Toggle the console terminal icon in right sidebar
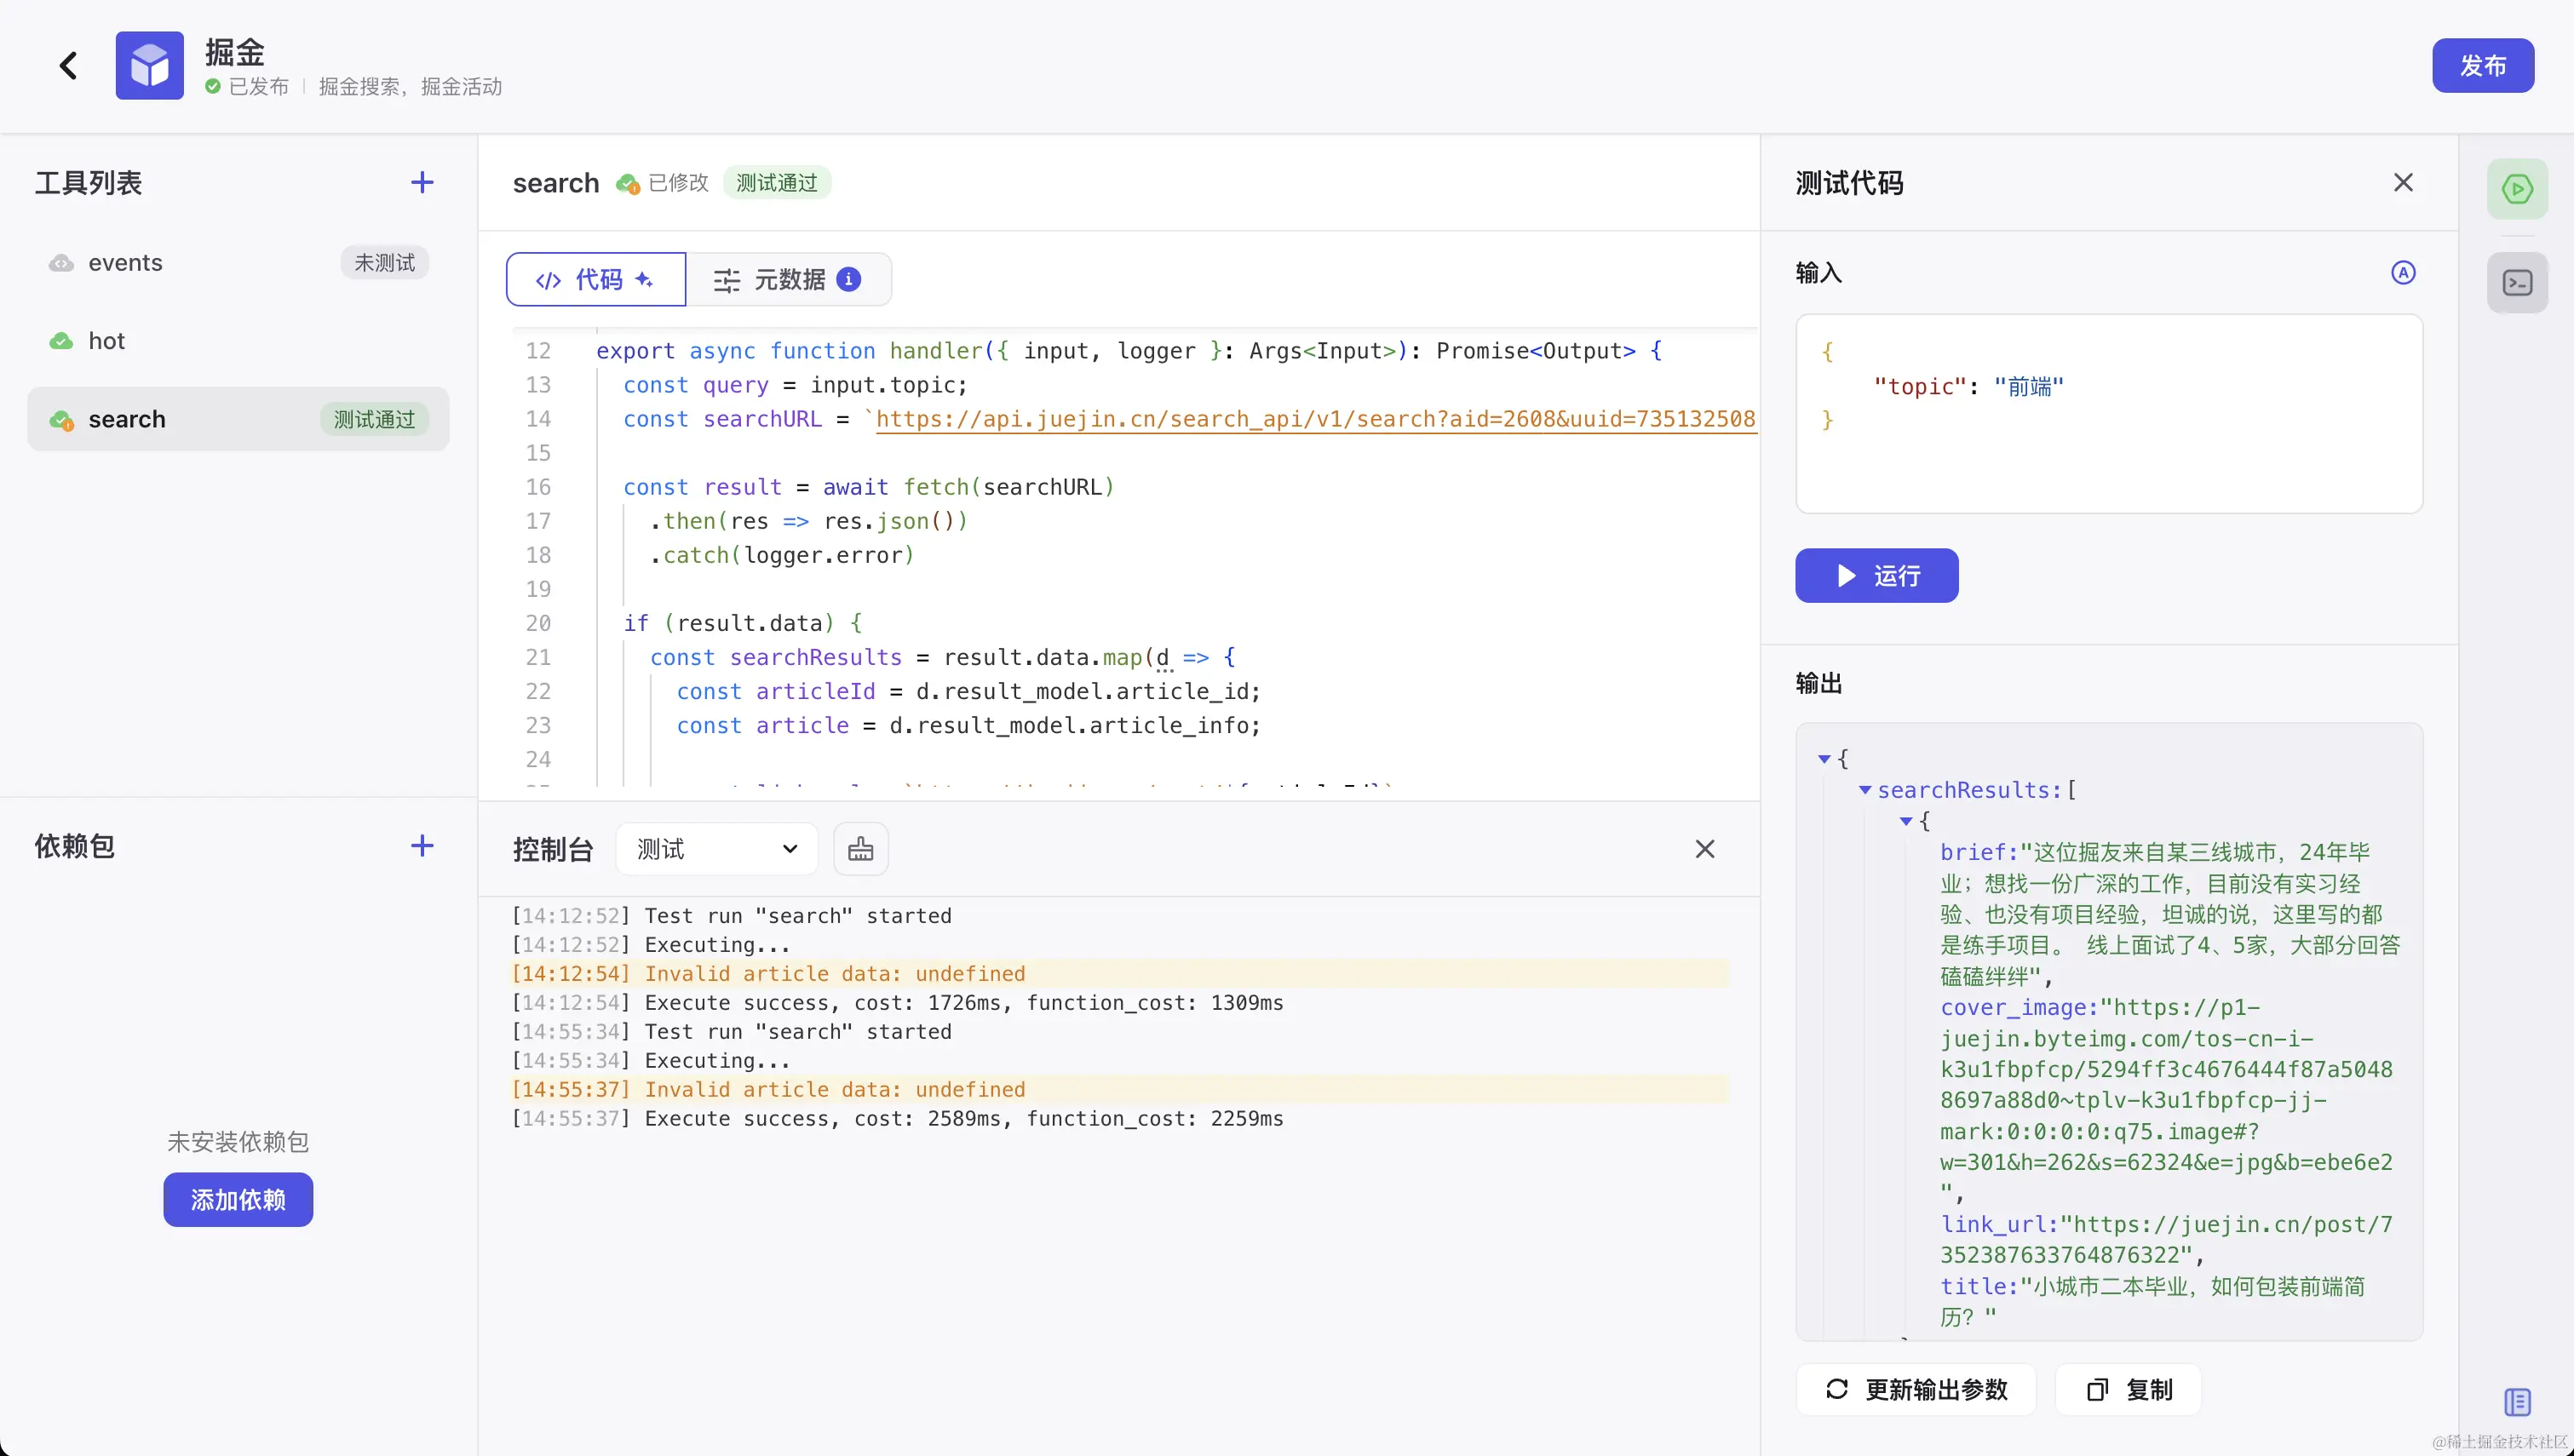 [x=2517, y=283]
